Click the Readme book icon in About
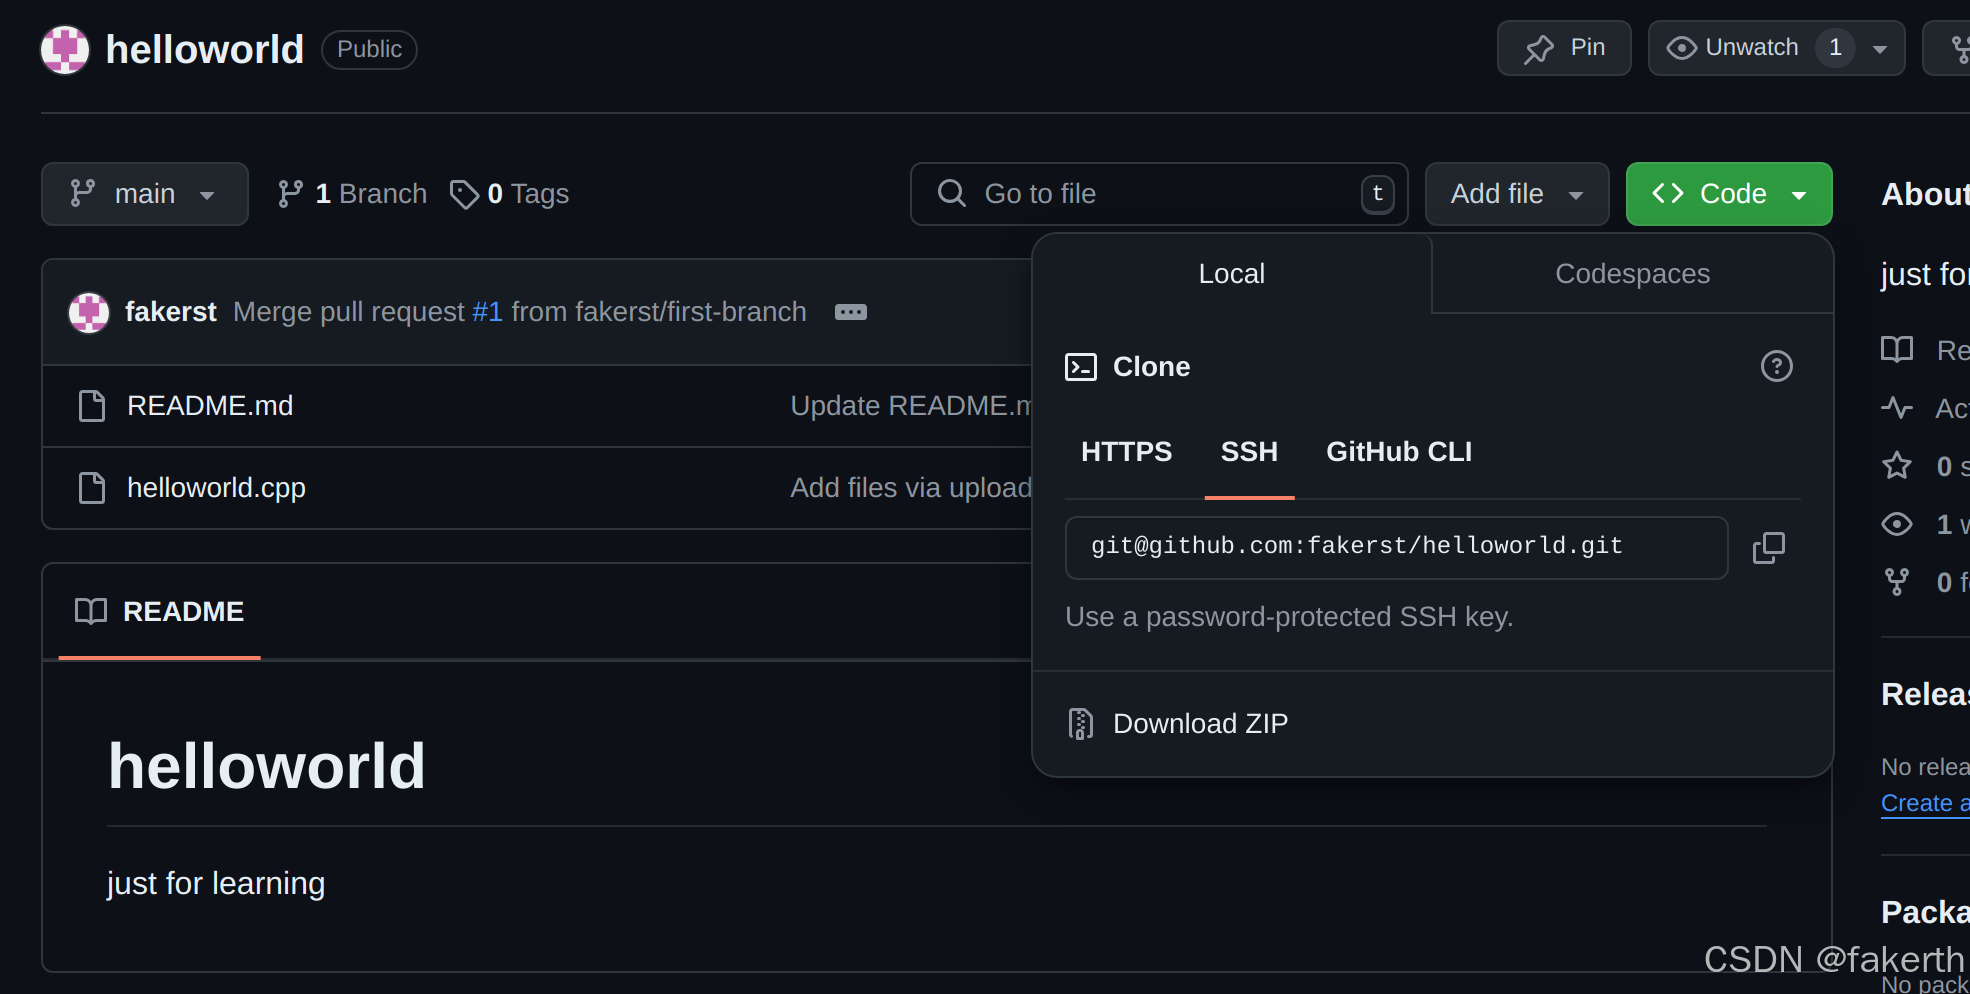The height and width of the screenshot is (994, 1970). pos(1897,350)
